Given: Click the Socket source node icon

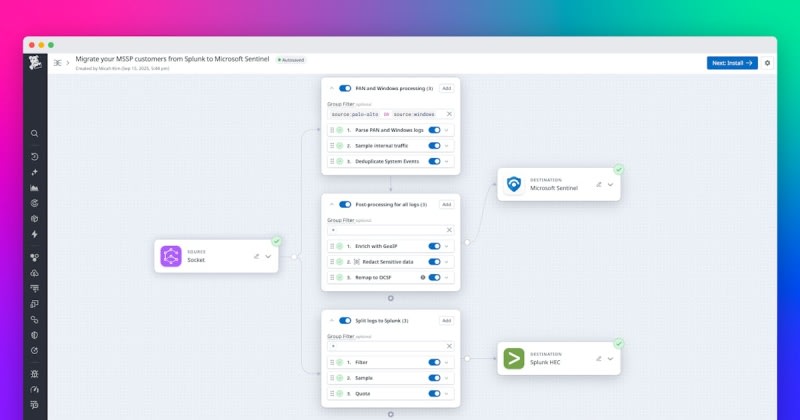Looking at the screenshot, I should click(169, 257).
